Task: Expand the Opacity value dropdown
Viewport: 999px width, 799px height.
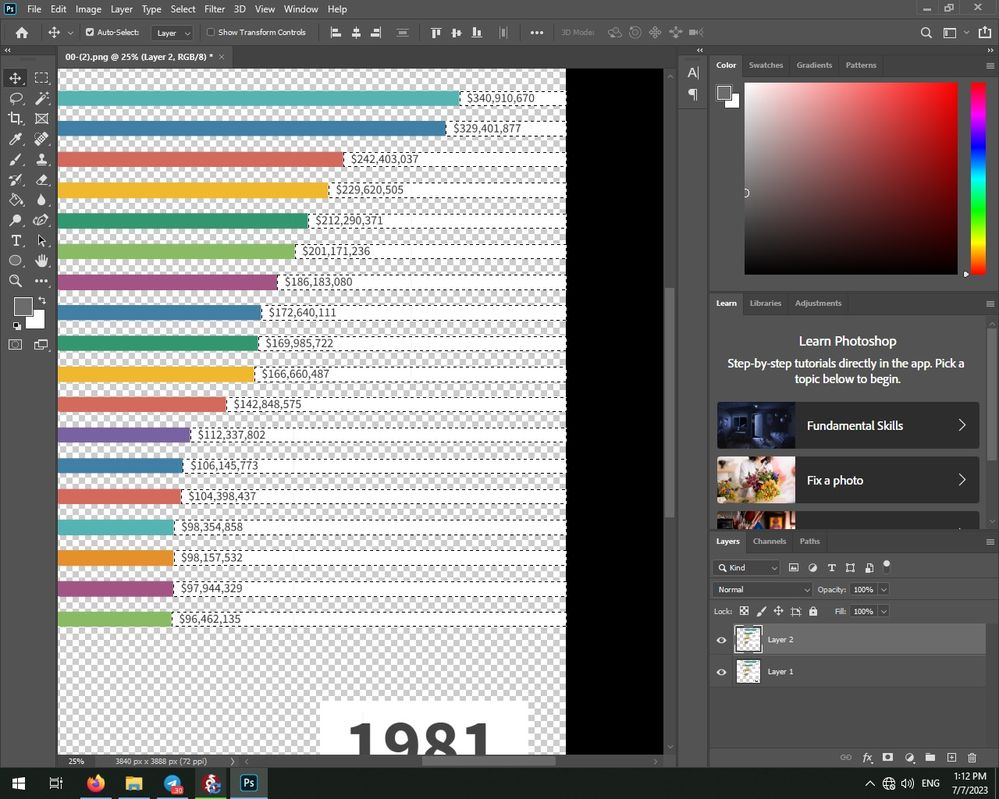Action: tap(883, 590)
